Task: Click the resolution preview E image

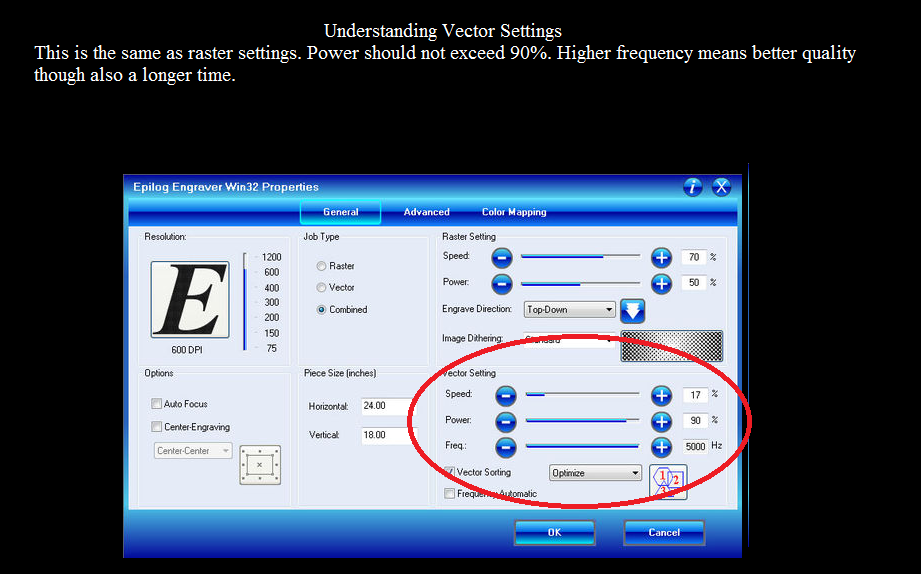Action: 190,300
